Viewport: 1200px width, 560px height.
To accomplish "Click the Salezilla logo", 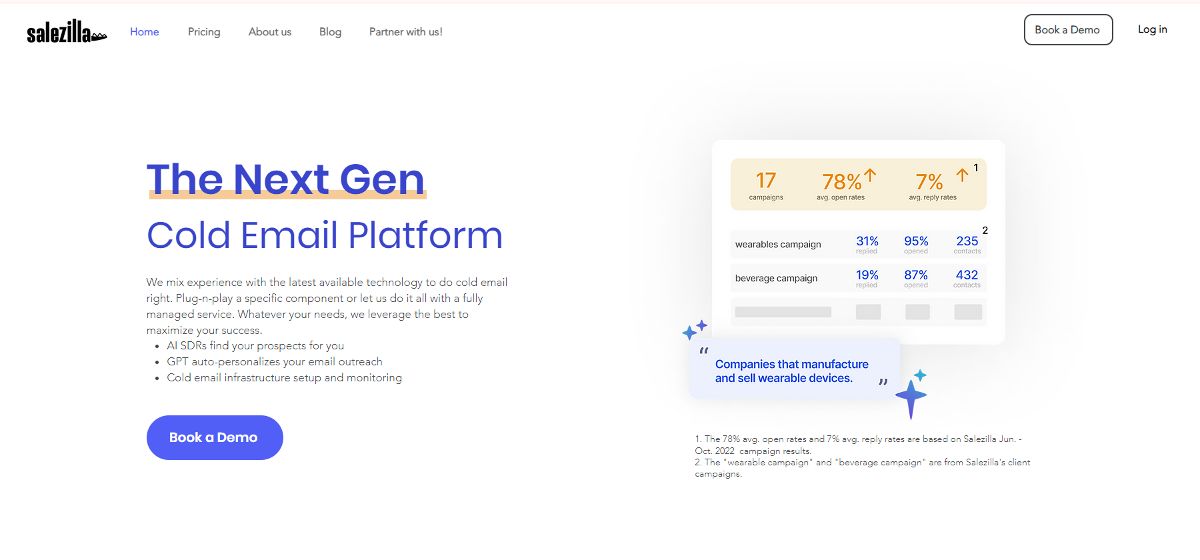I will pyautogui.click(x=66, y=33).
